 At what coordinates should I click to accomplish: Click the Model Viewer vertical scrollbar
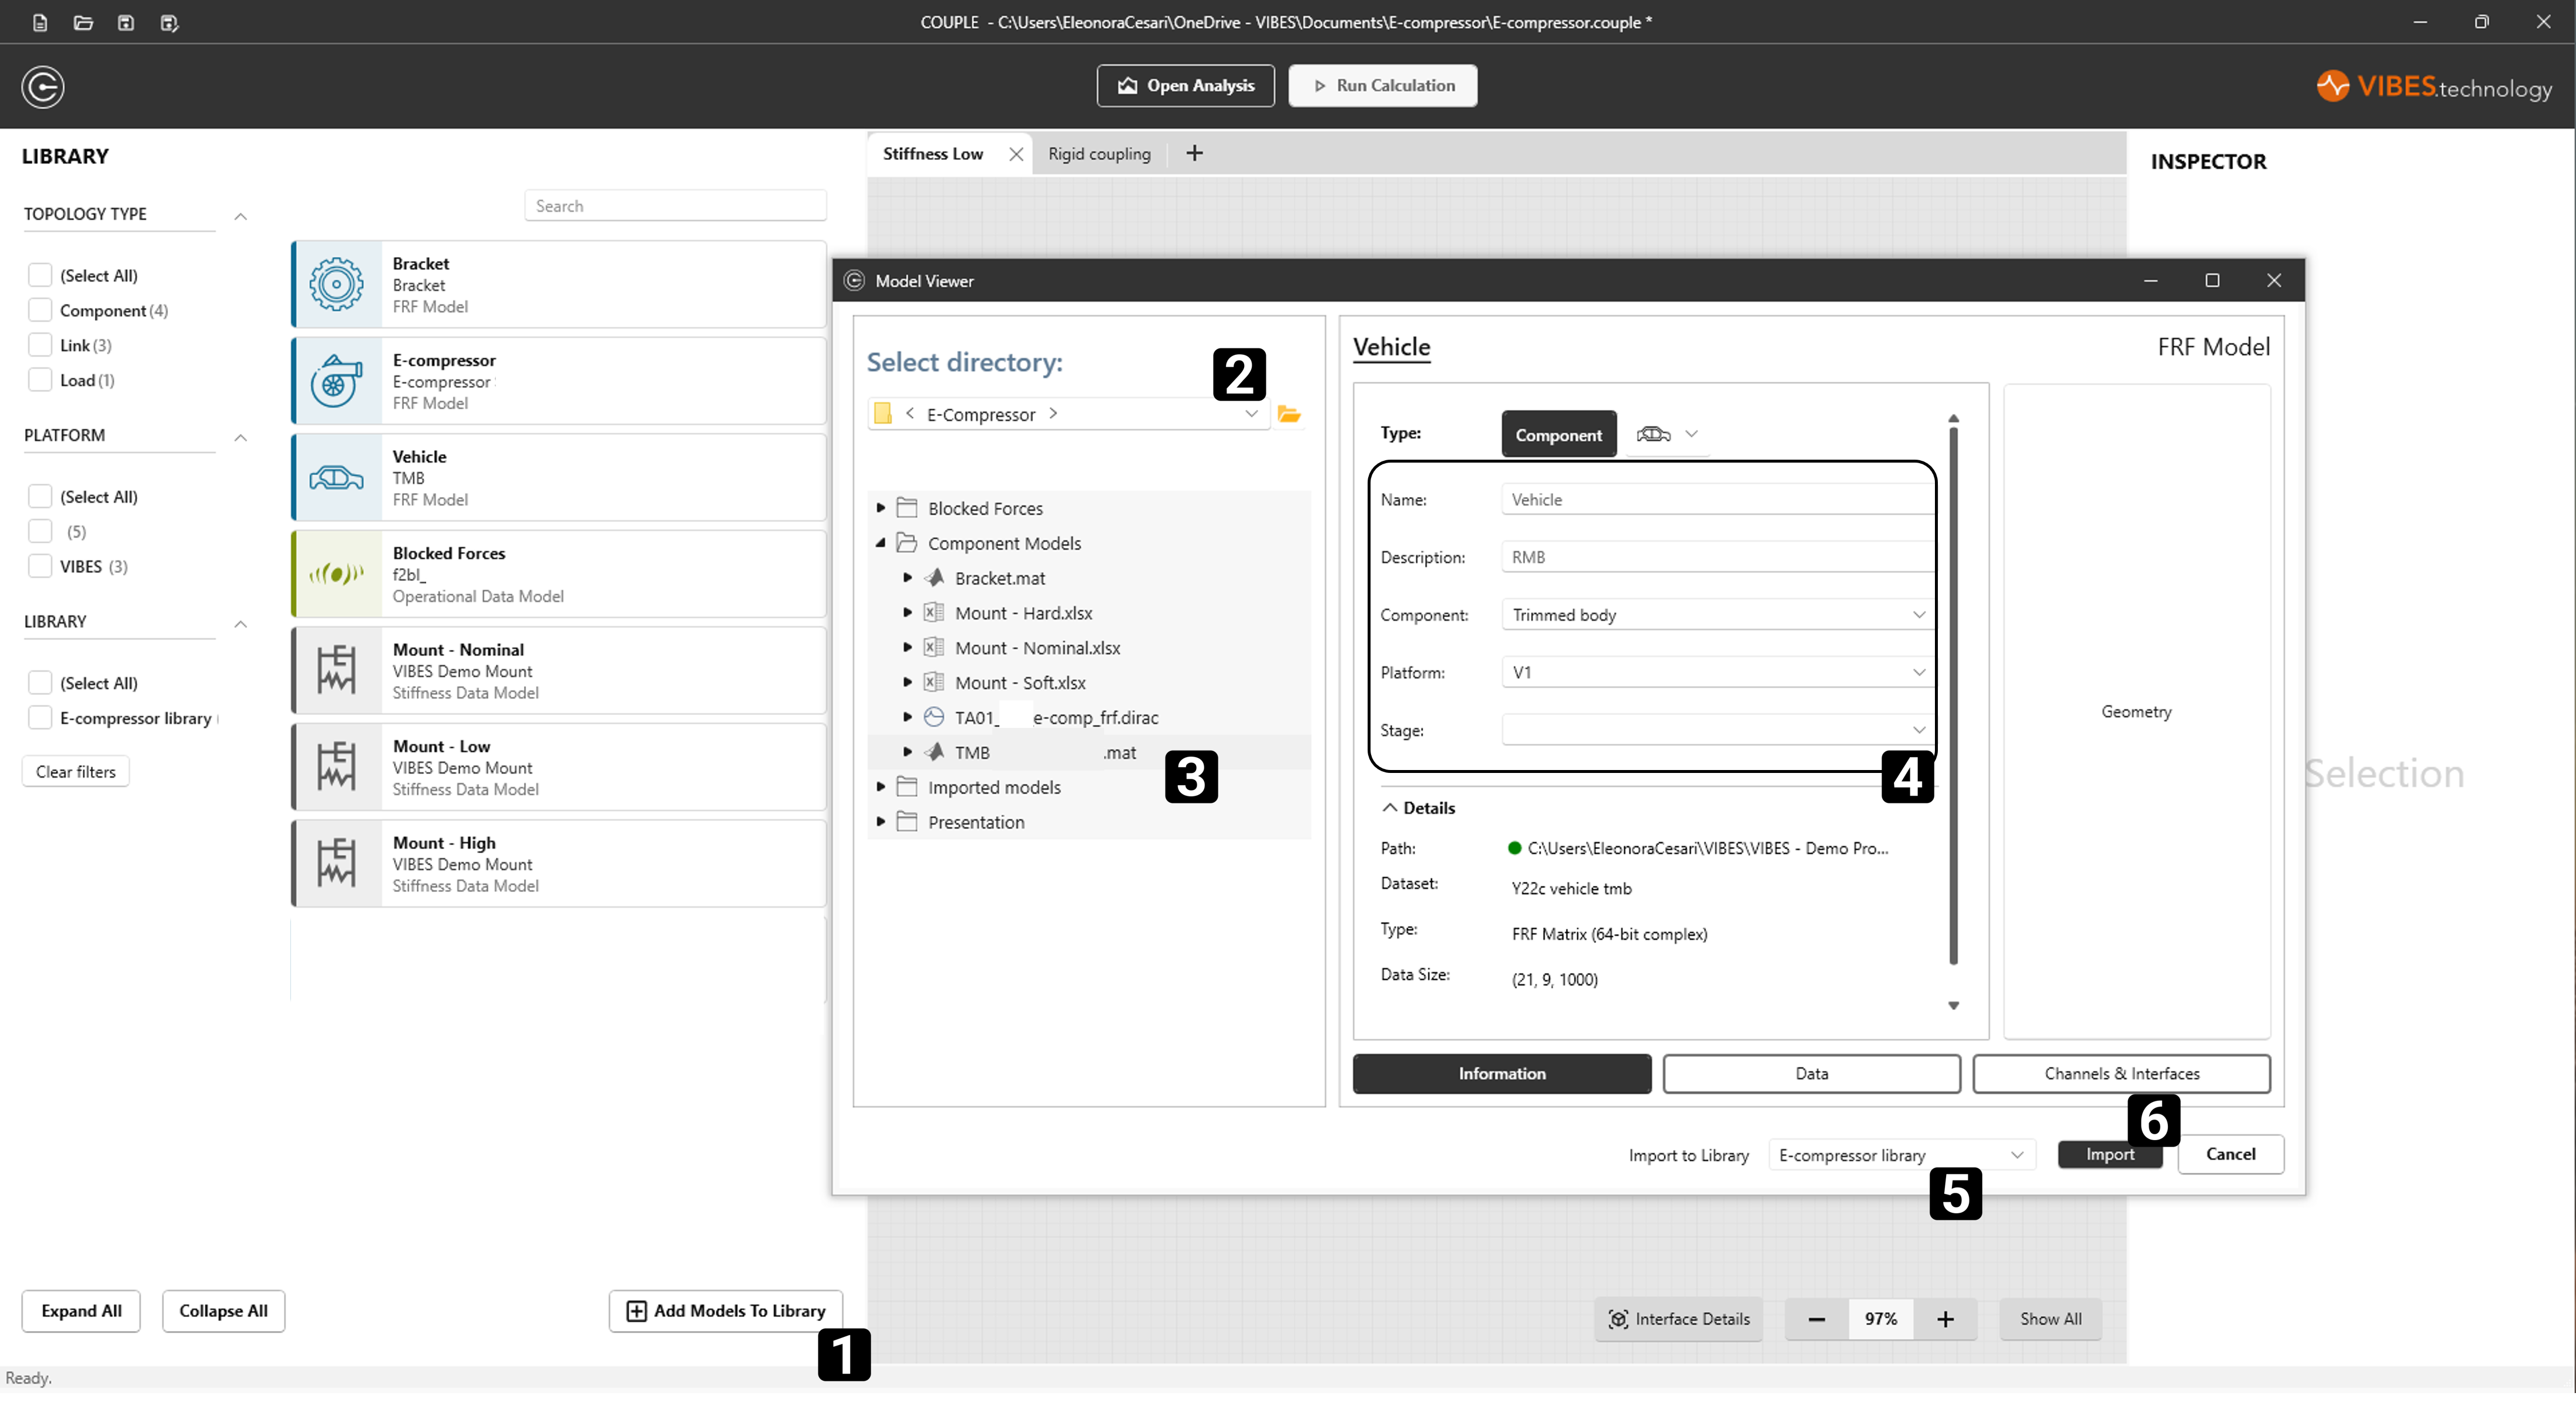point(1954,696)
